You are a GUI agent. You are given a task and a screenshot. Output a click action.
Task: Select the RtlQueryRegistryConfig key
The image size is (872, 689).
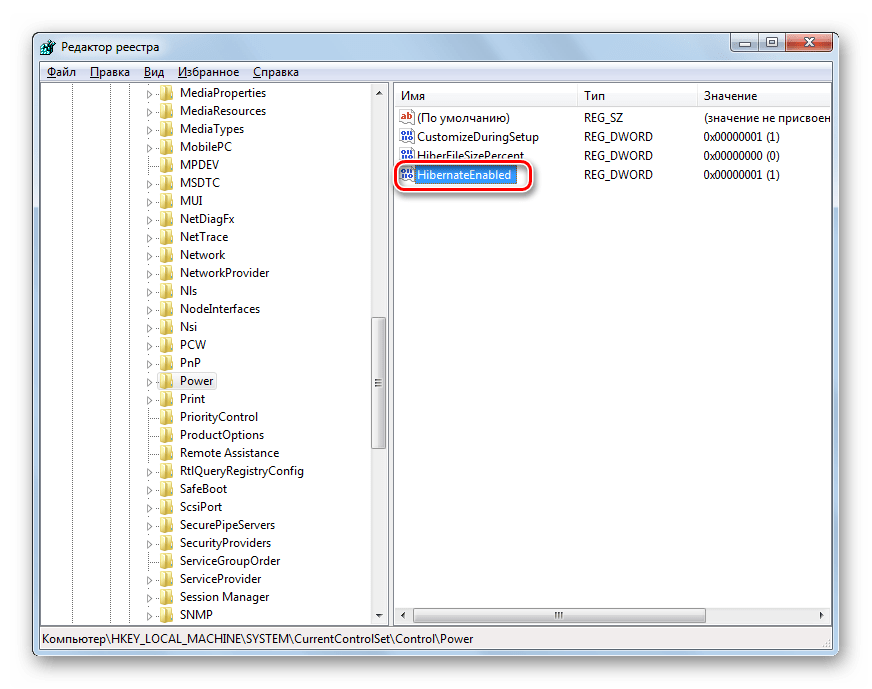(x=241, y=471)
